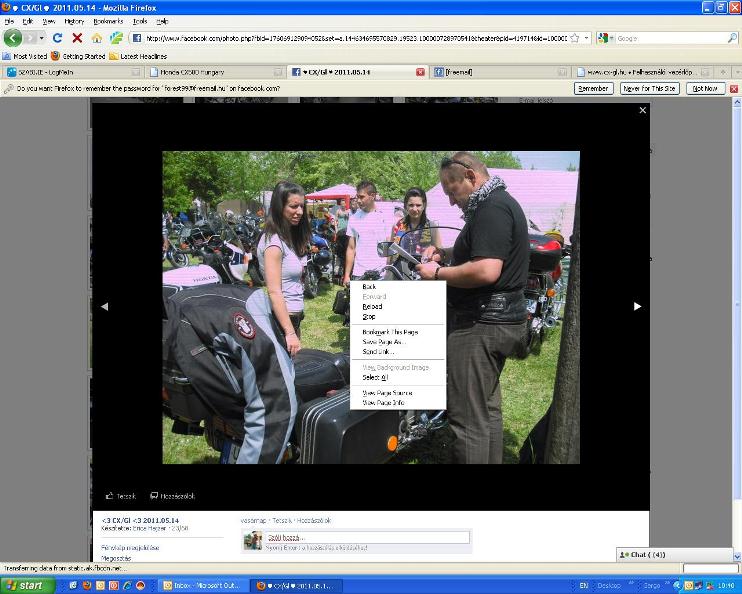Click the browser Reload icon

(x=57, y=38)
